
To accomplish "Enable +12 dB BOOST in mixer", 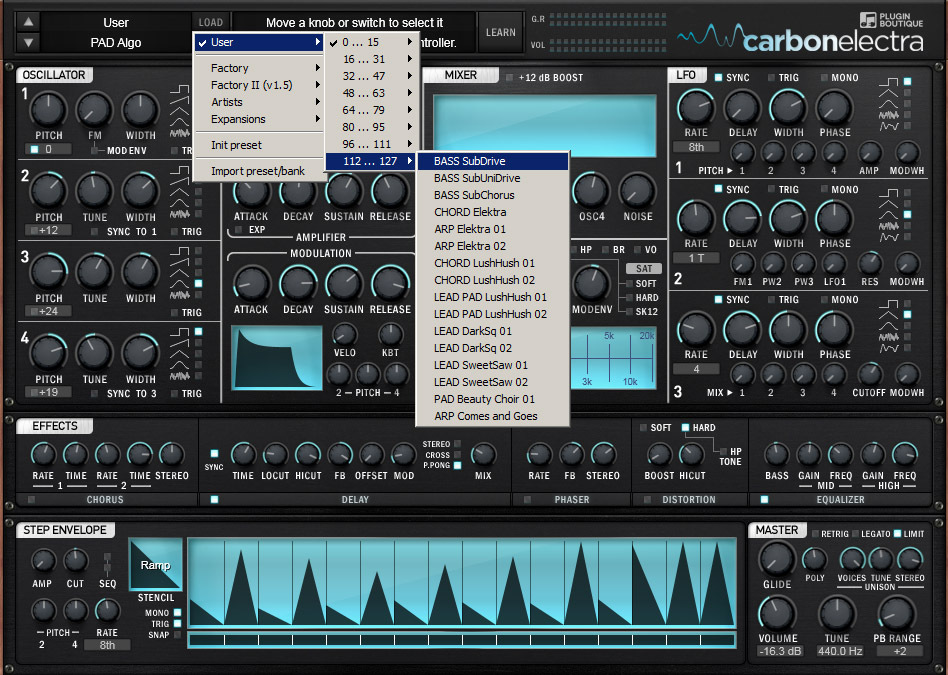I will 509,77.
